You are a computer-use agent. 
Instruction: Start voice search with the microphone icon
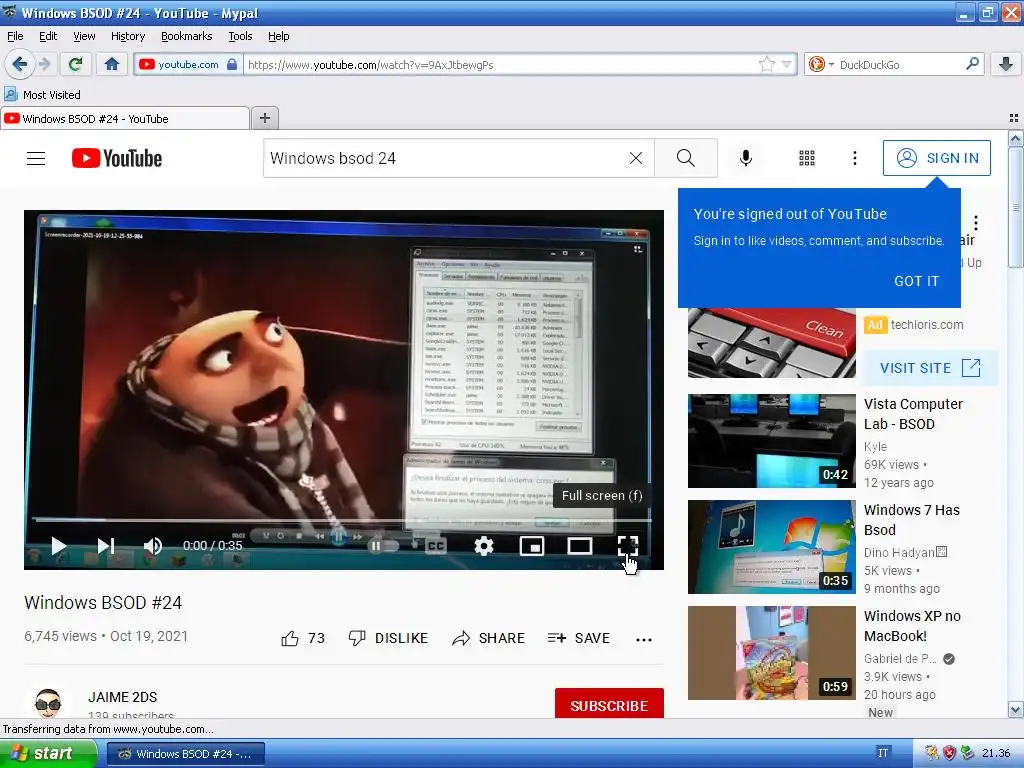coord(746,158)
